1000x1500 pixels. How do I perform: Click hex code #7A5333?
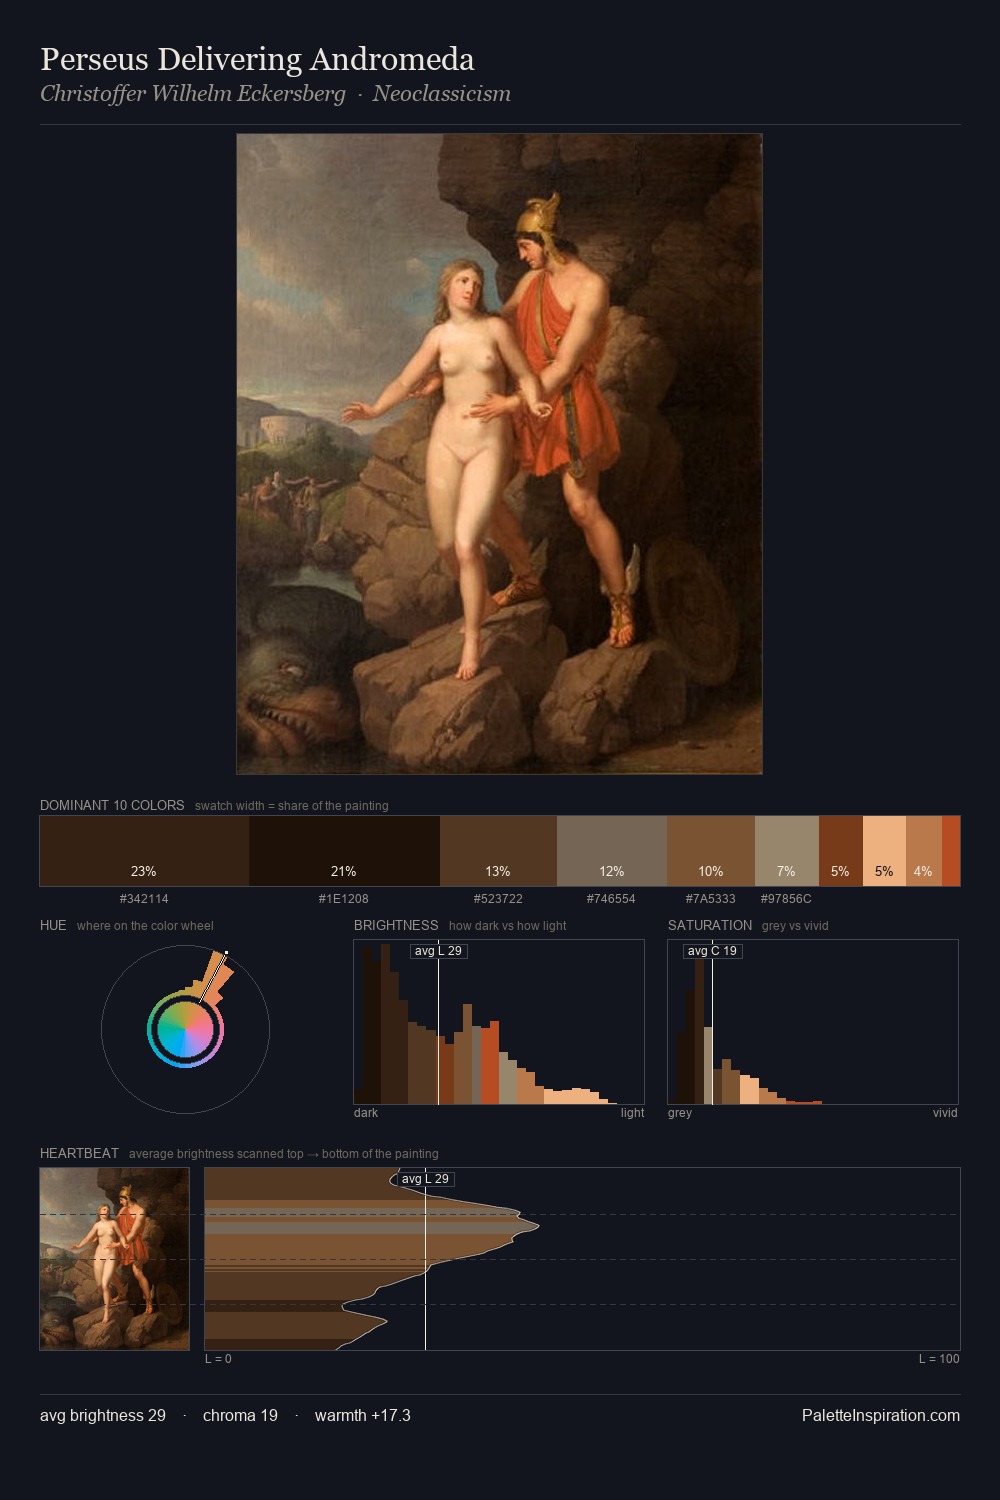(x=711, y=899)
